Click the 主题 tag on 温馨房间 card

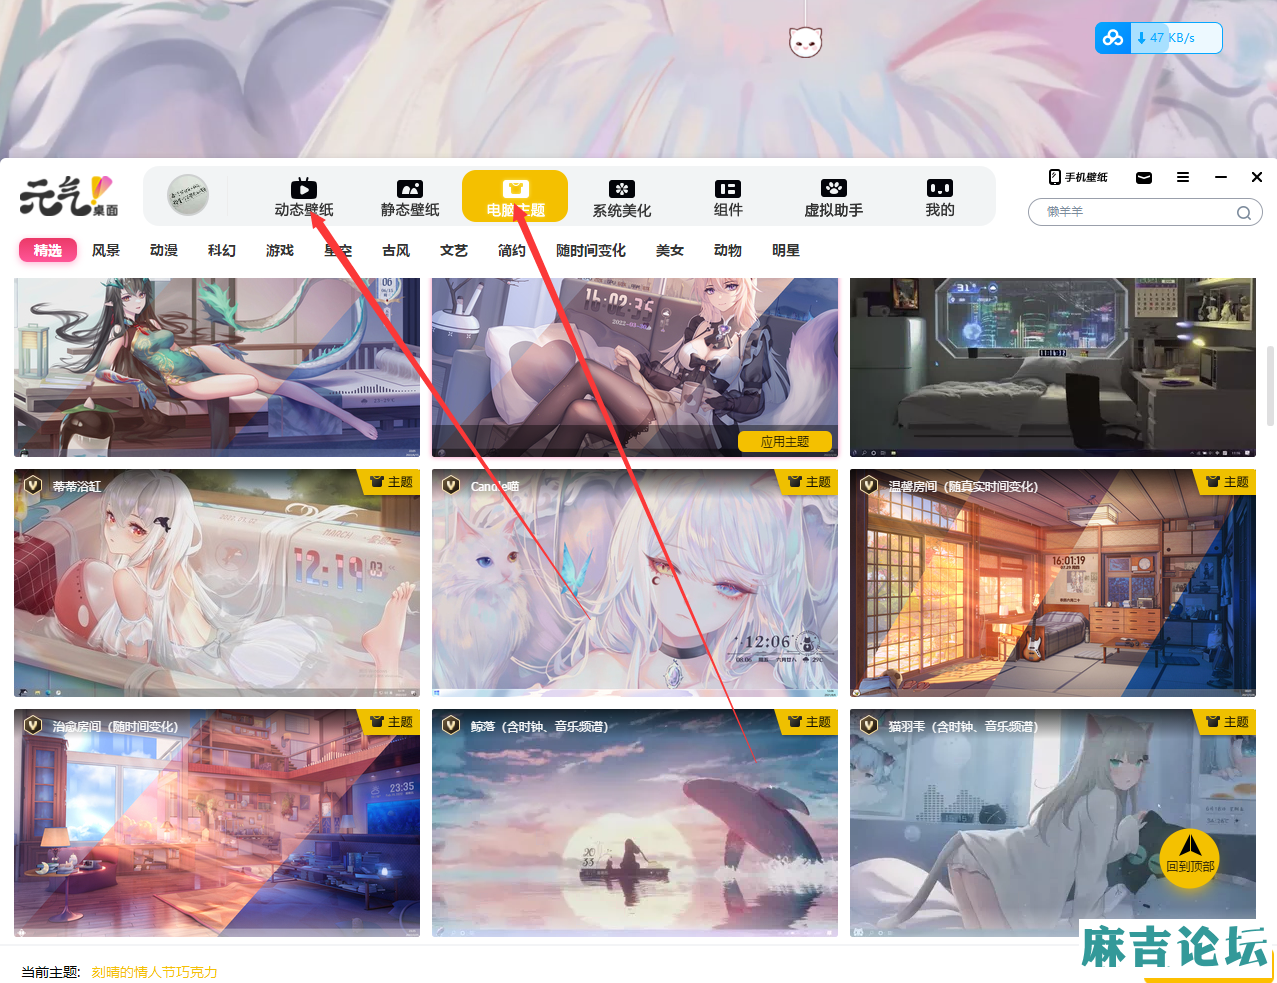point(1227,482)
